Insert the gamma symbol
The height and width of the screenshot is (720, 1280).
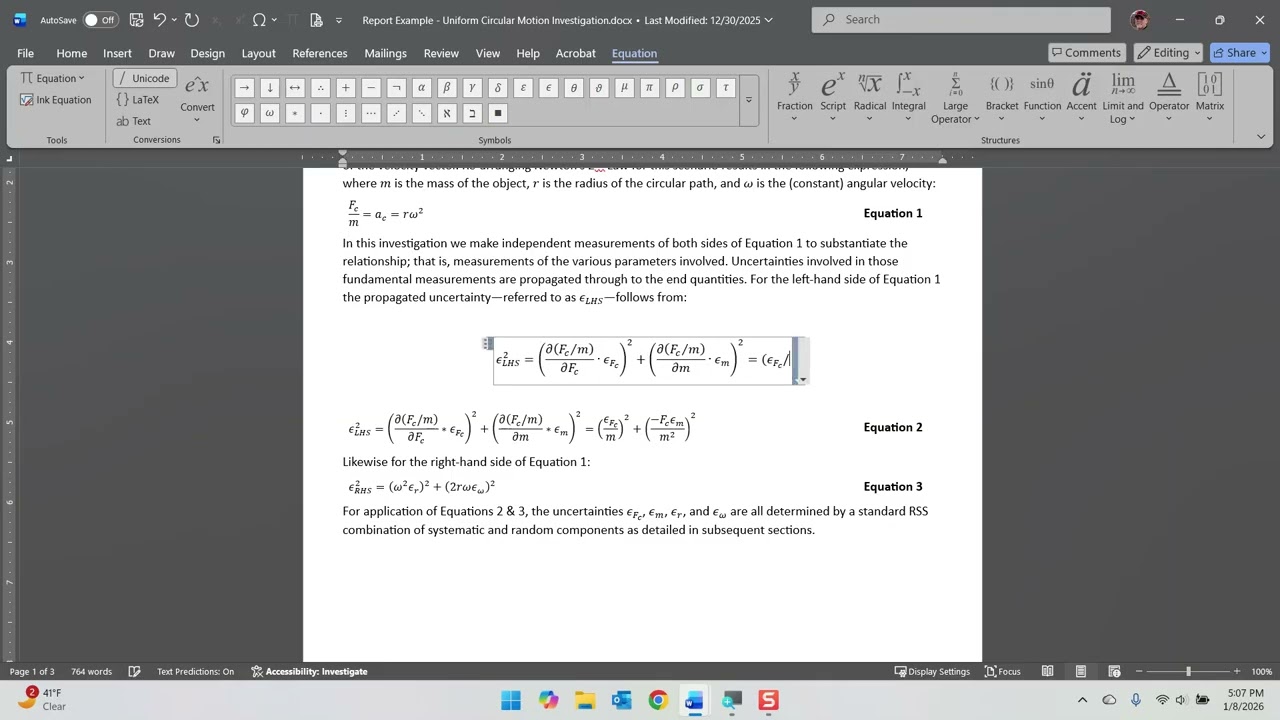point(472,88)
